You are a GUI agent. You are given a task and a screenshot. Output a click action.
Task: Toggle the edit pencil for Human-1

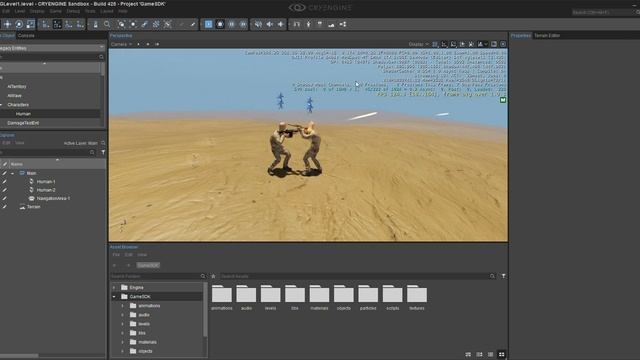pyautogui.click(x=4, y=182)
